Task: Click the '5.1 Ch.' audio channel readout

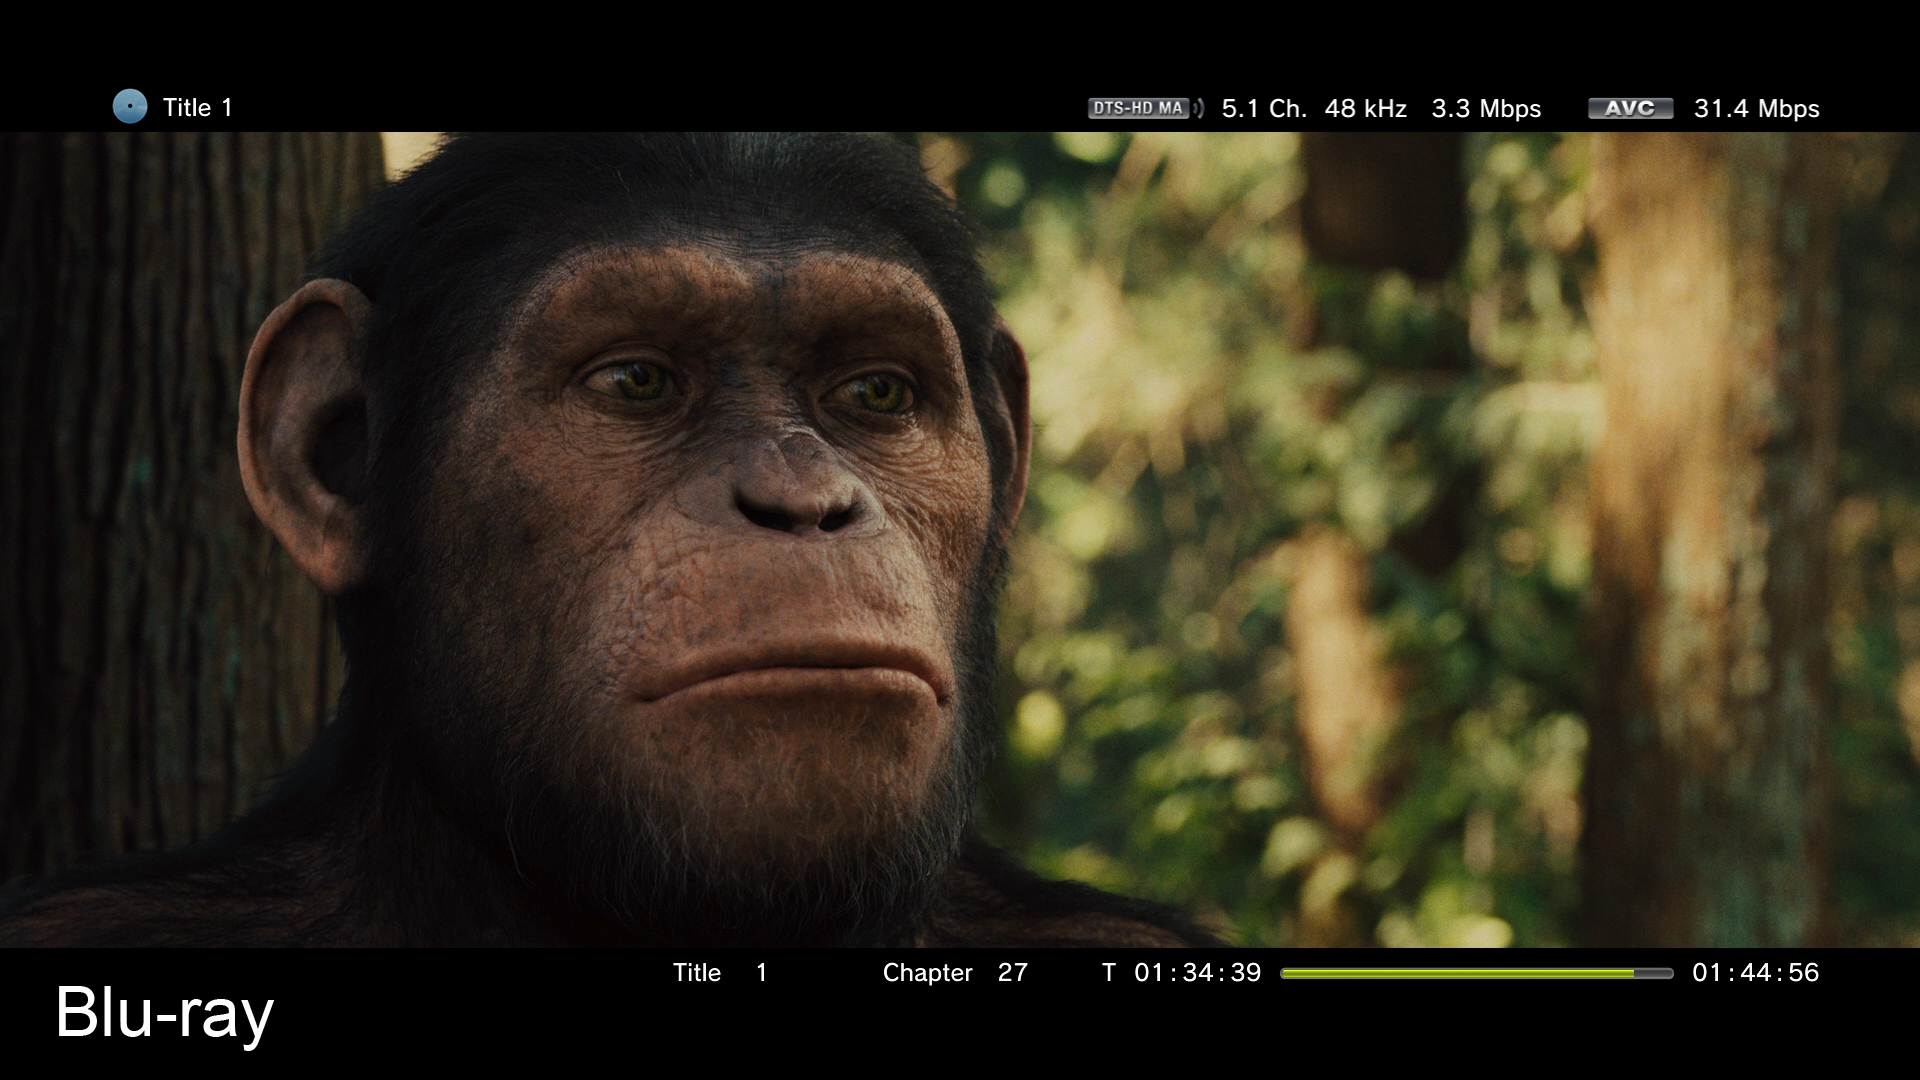Action: 1264,109
